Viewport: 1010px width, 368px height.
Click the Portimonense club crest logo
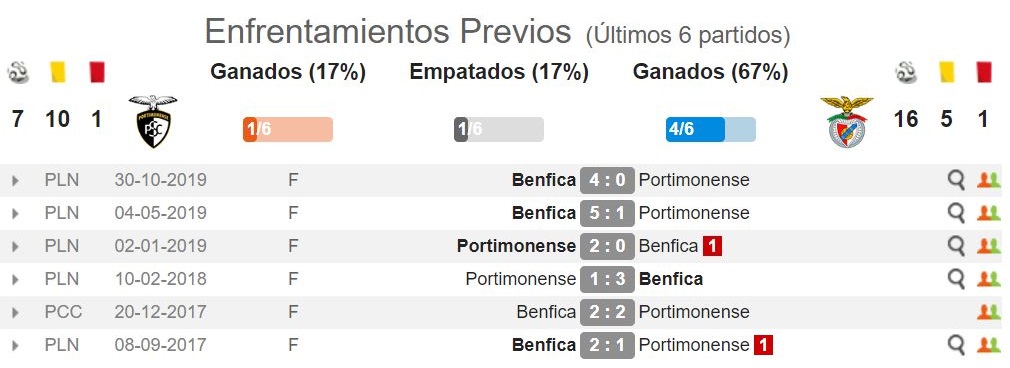tap(153, 121)
